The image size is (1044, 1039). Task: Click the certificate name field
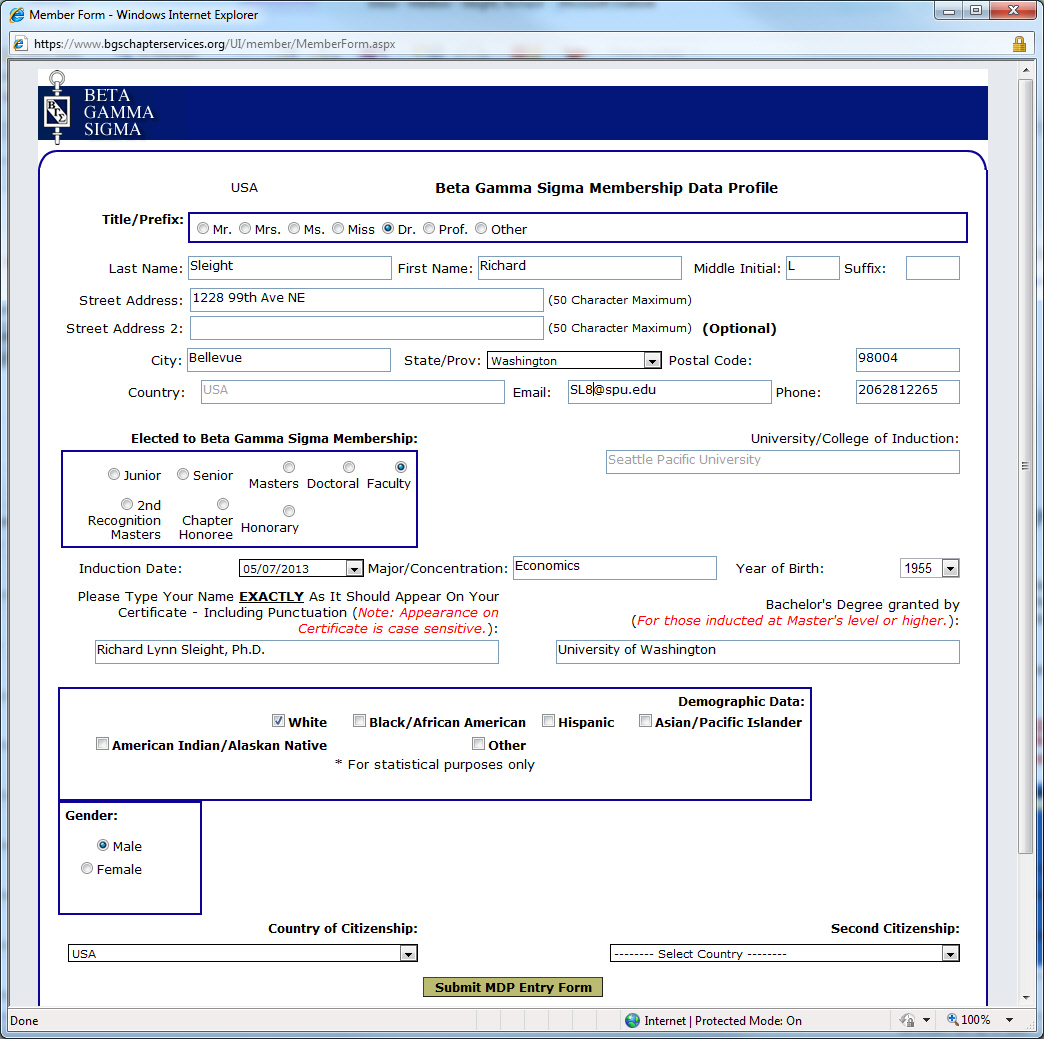click(x=297, y=651)
